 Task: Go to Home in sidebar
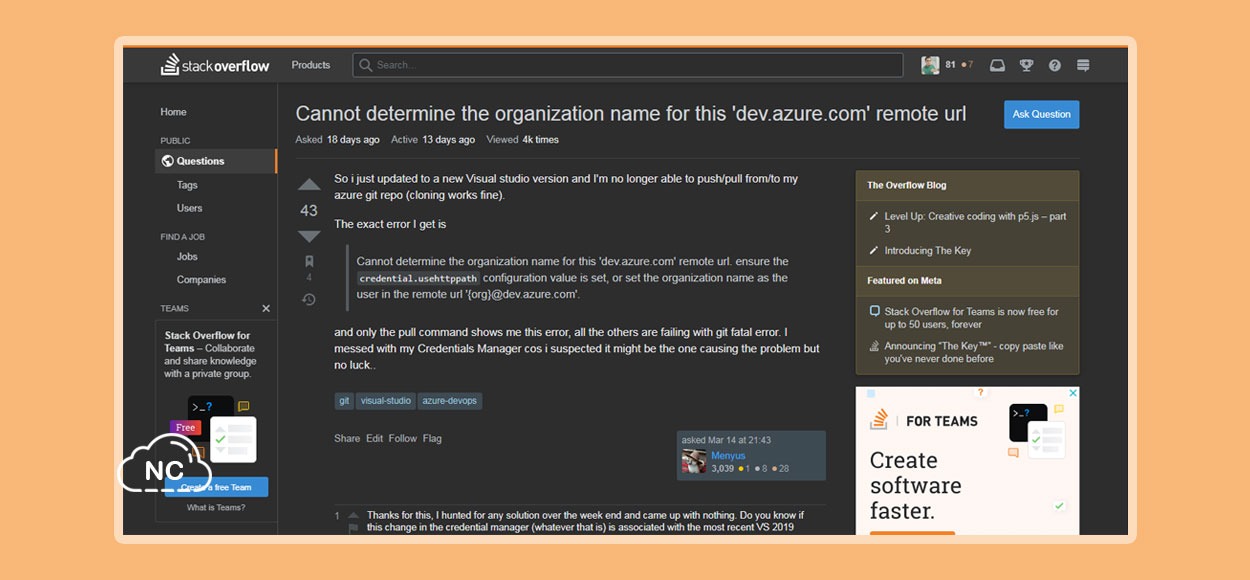[173, 112]
